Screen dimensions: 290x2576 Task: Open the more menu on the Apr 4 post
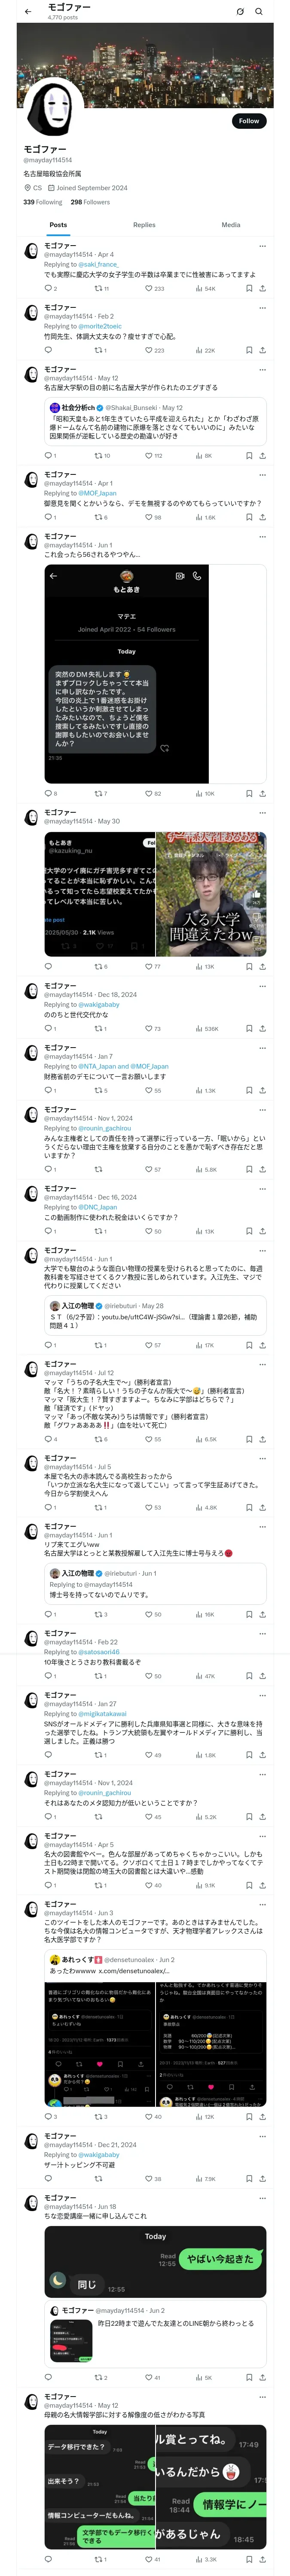[x=262, y=245]
